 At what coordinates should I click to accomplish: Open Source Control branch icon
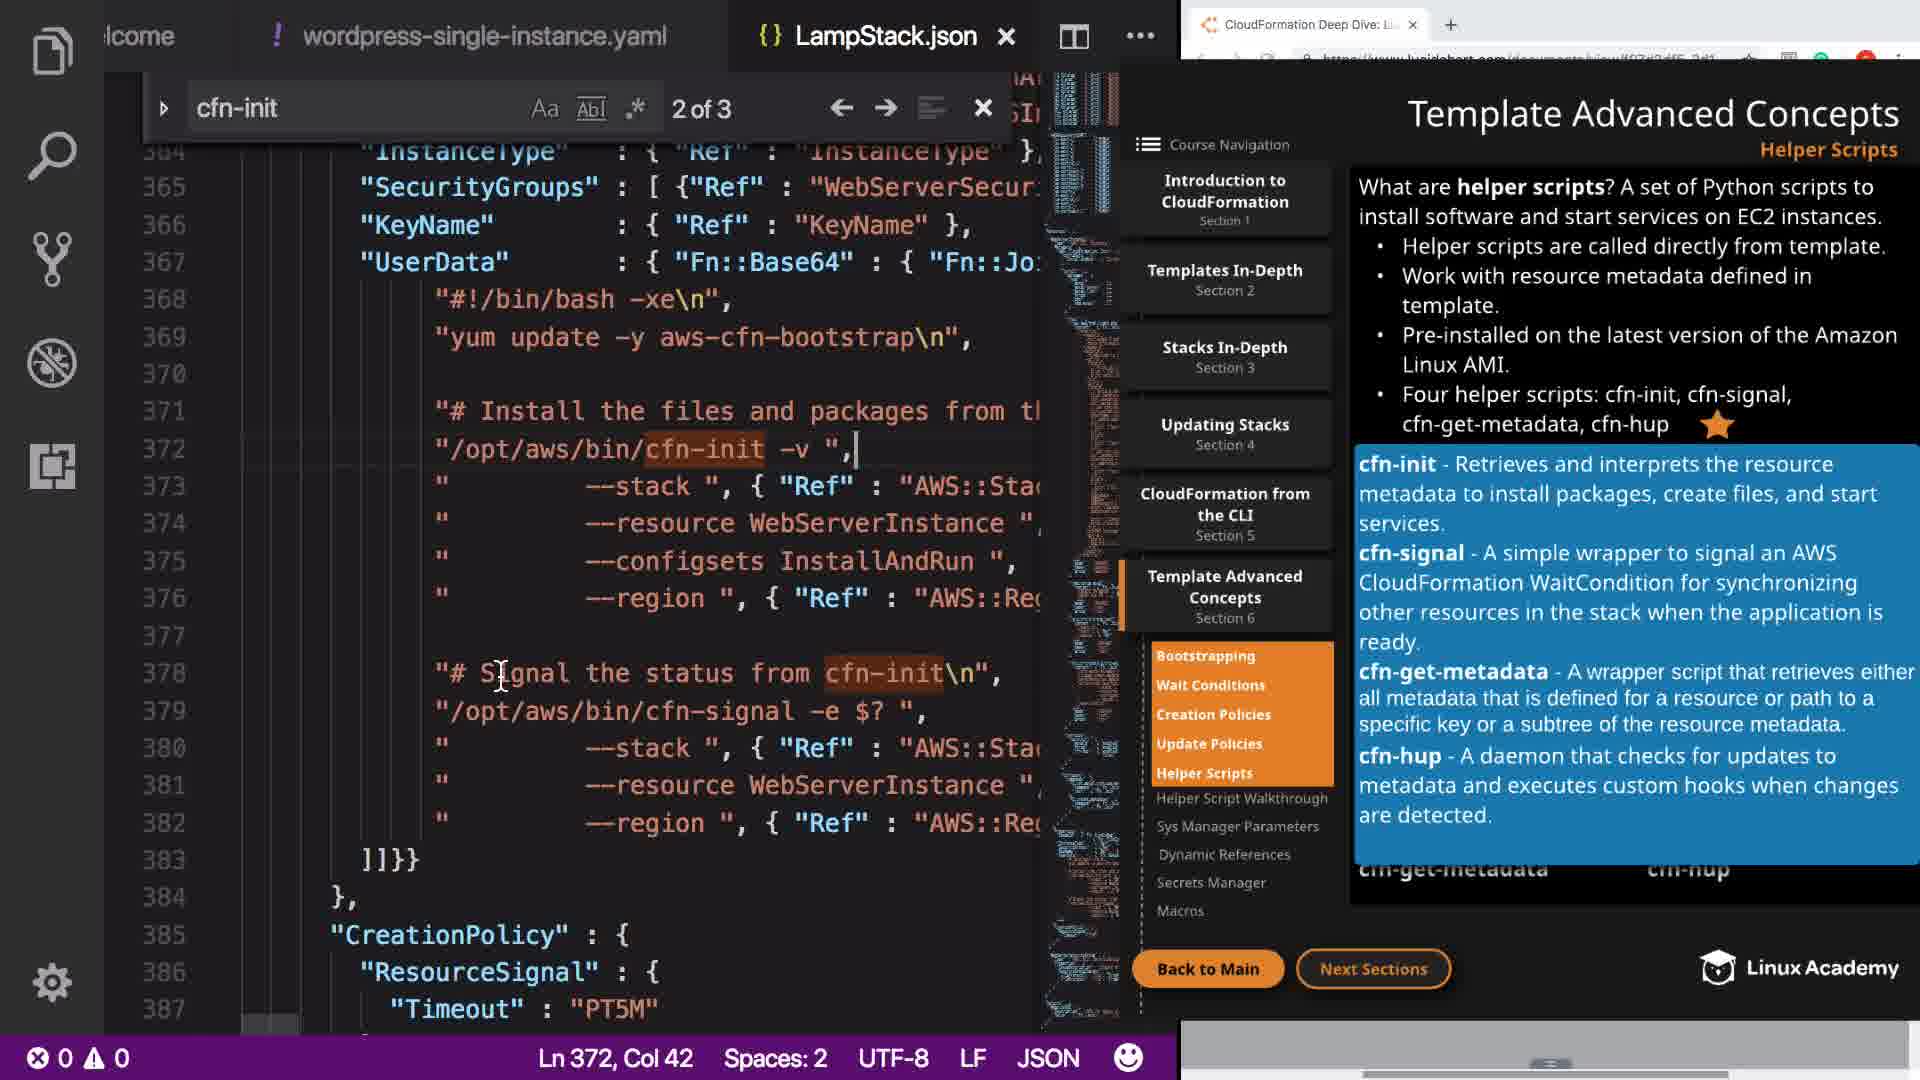(x=52, y=259)
